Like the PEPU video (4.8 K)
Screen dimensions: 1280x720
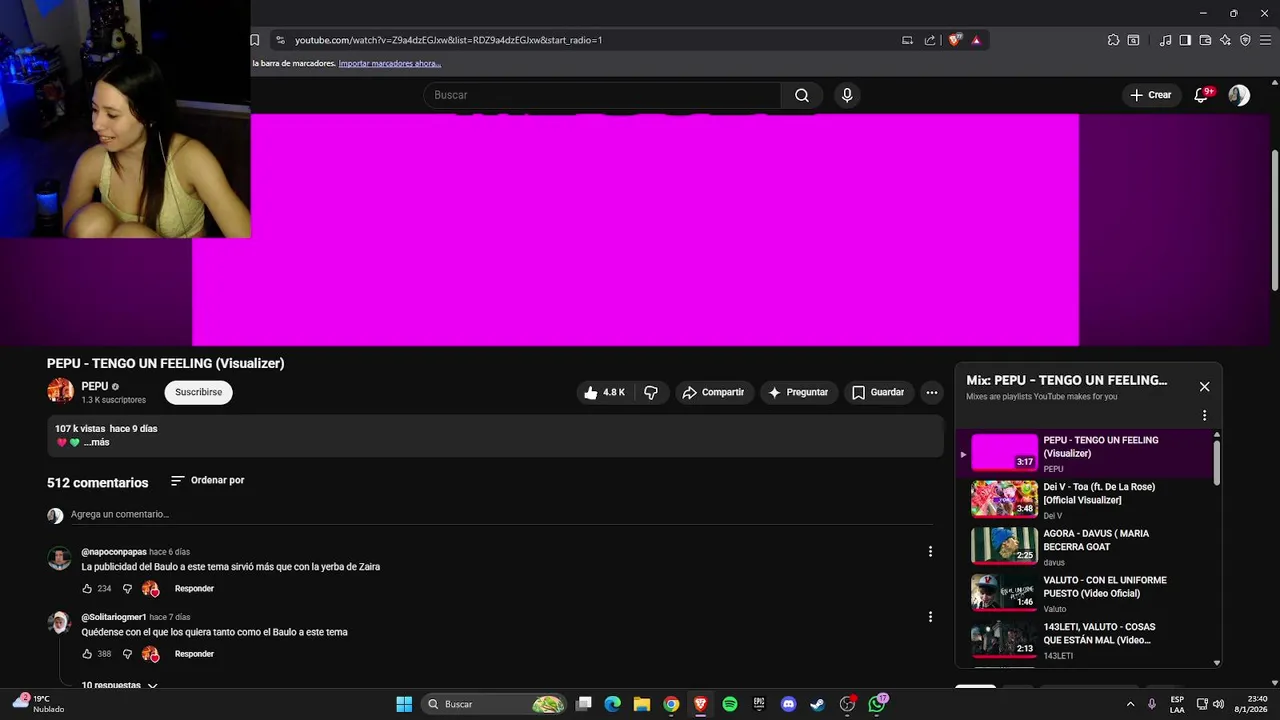coord(605,393)
